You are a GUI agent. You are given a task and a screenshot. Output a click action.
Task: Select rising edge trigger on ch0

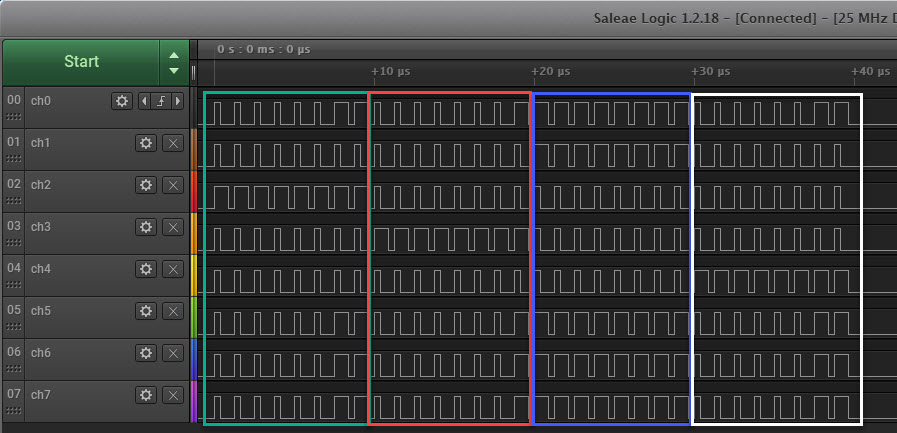tap(160, 101)
